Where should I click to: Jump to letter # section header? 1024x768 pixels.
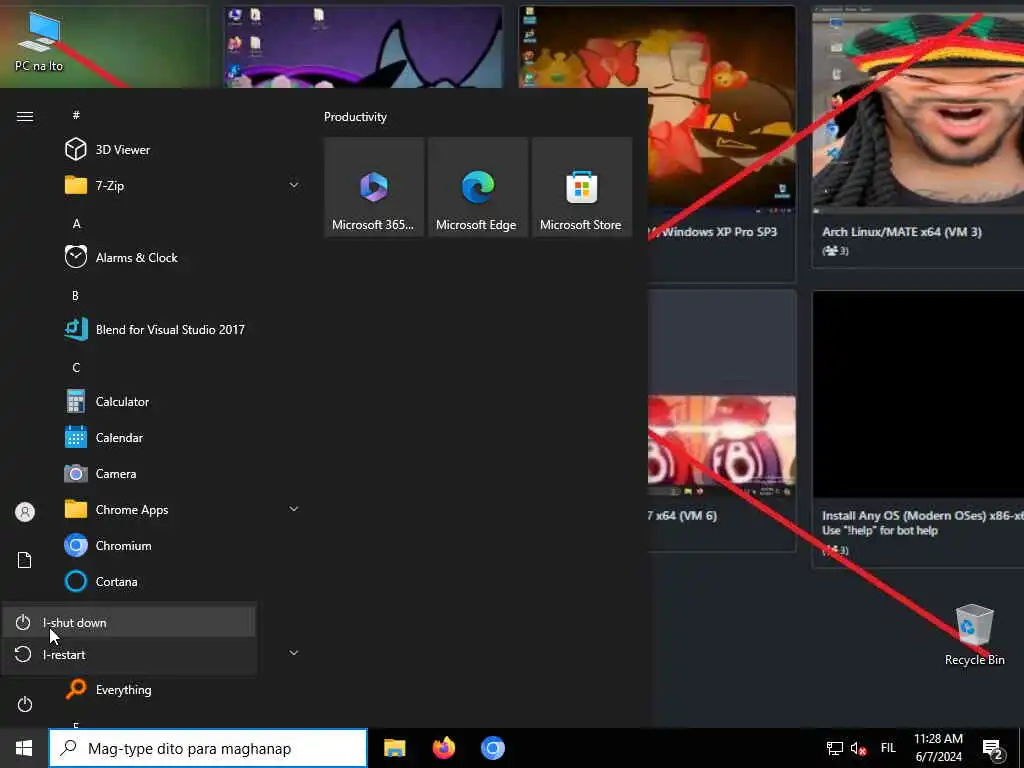click(76, 115)
